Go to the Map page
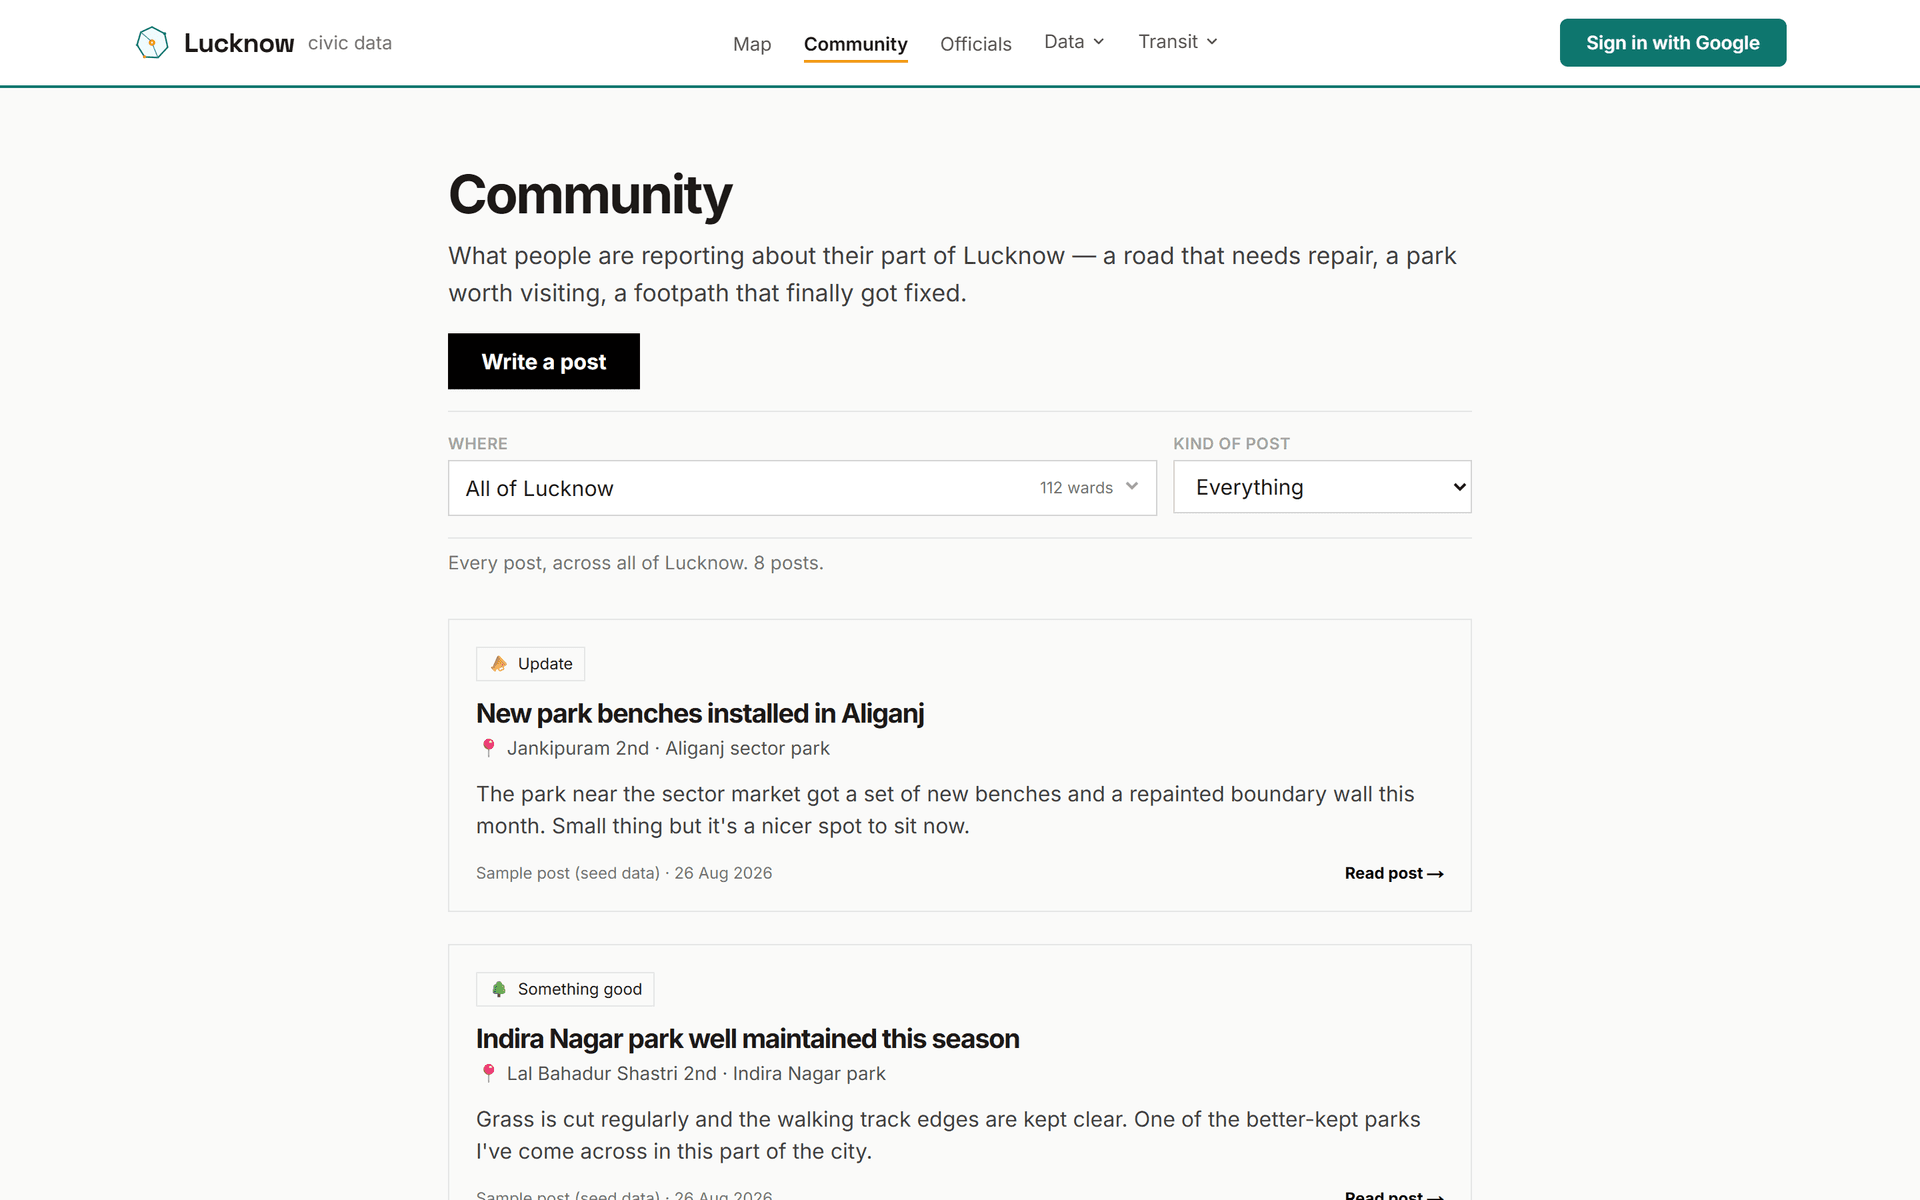 [752, 44]
